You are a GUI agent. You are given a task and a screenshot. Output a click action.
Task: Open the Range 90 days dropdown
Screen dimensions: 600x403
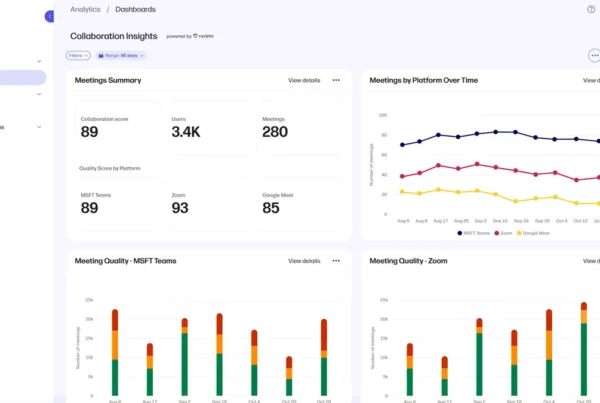(119, 55)
